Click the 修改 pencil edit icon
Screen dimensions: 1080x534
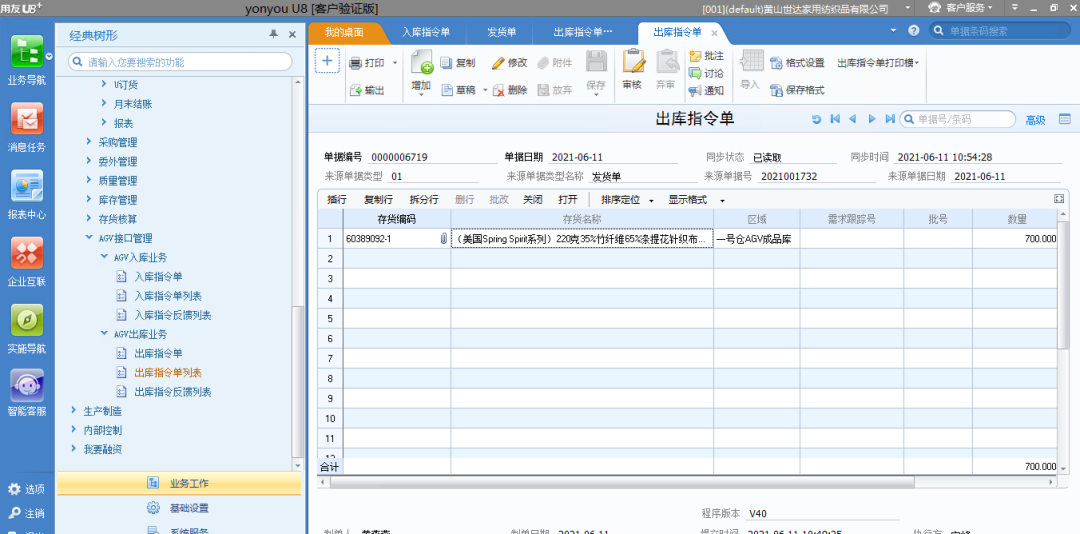pyautogui.click(x=498, y=63)
